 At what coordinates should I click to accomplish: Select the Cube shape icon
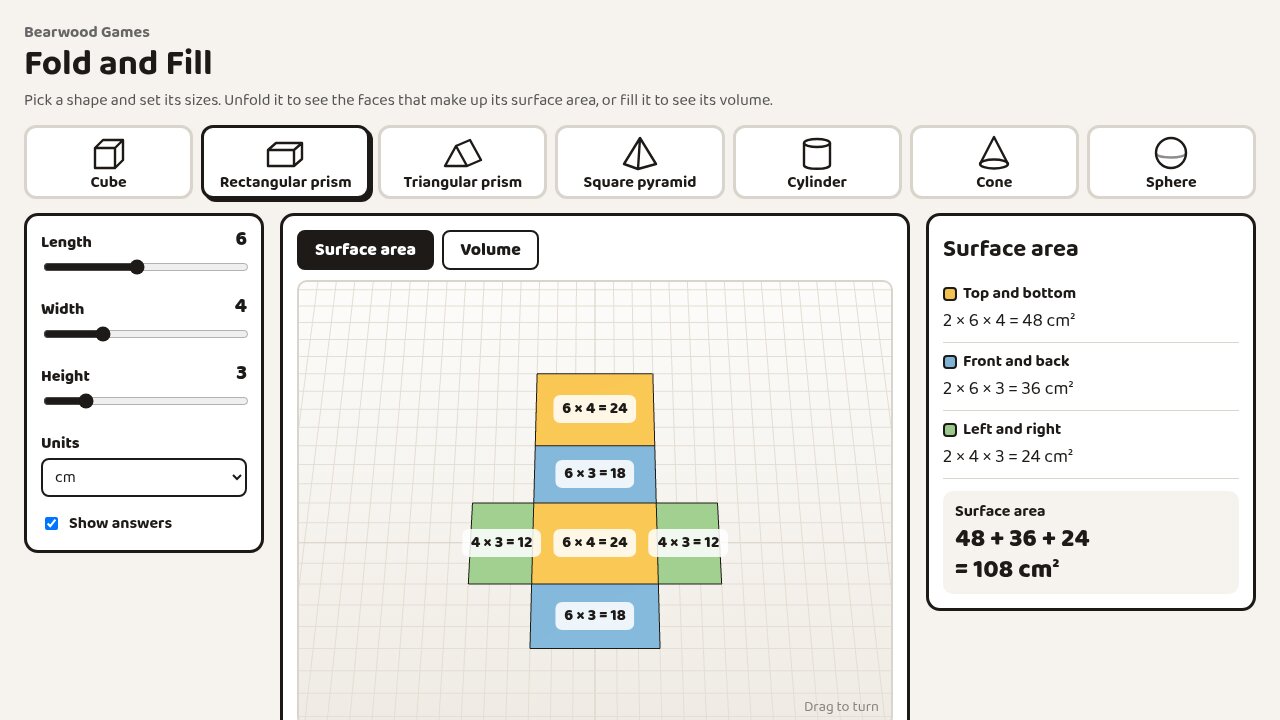coord(108,154)
